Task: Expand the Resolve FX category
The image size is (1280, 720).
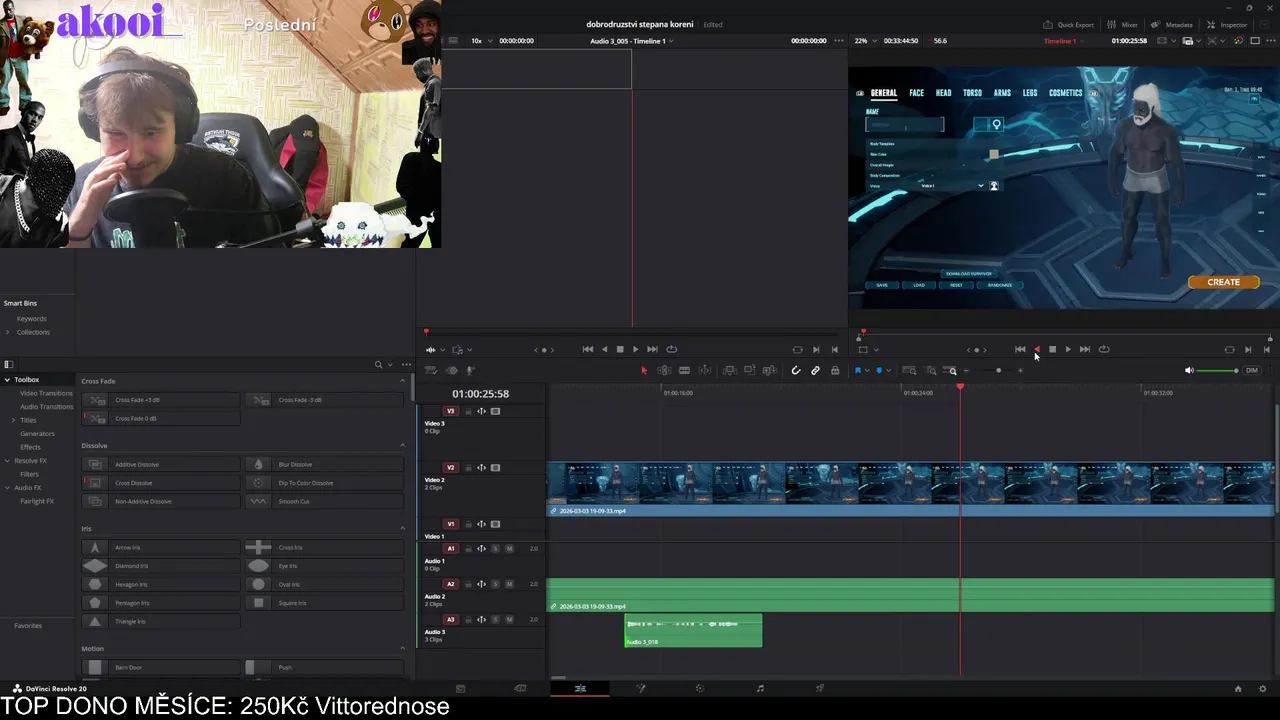Action: [x=7, y=461]
